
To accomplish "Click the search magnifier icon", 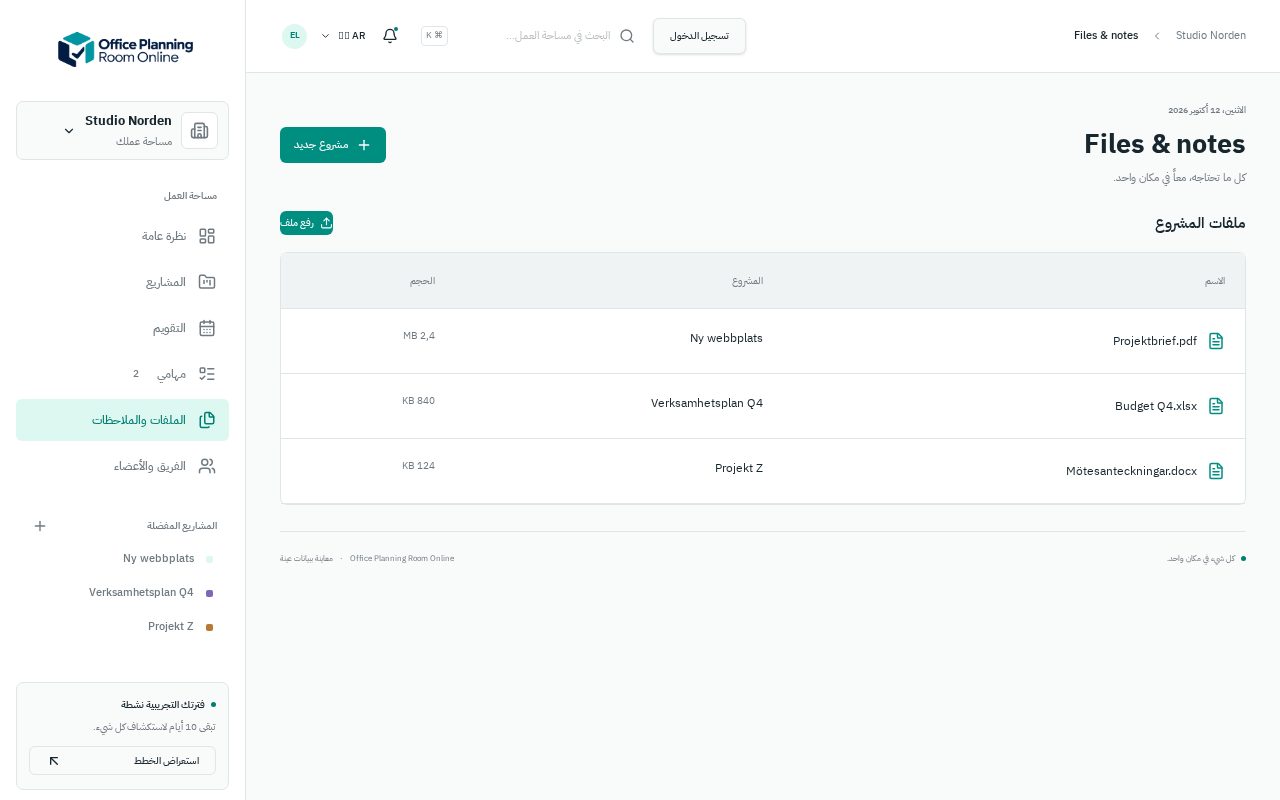I will coord(627,36).
